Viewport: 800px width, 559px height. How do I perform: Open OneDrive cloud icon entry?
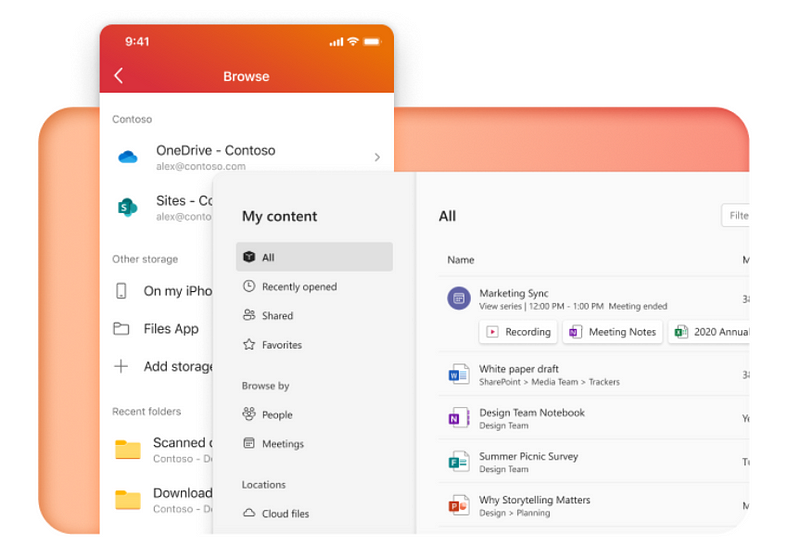point(128,157)
